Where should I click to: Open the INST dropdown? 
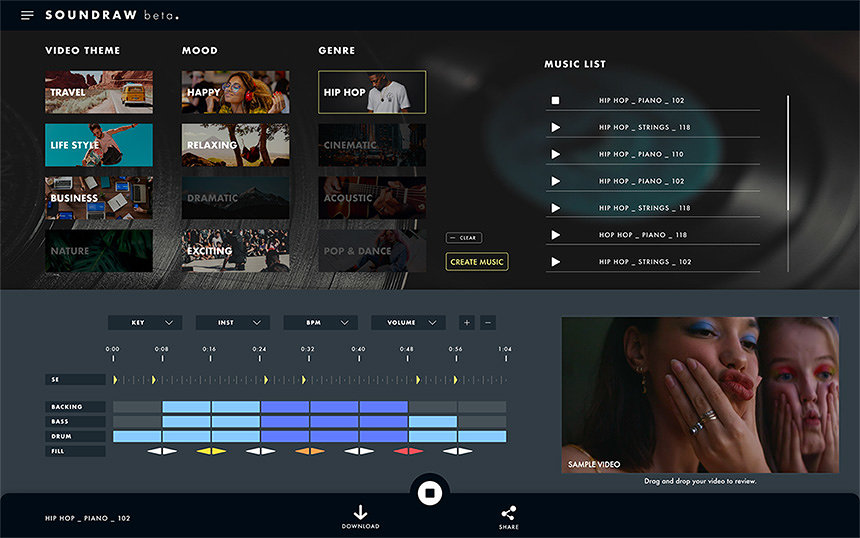coord(233,322)
